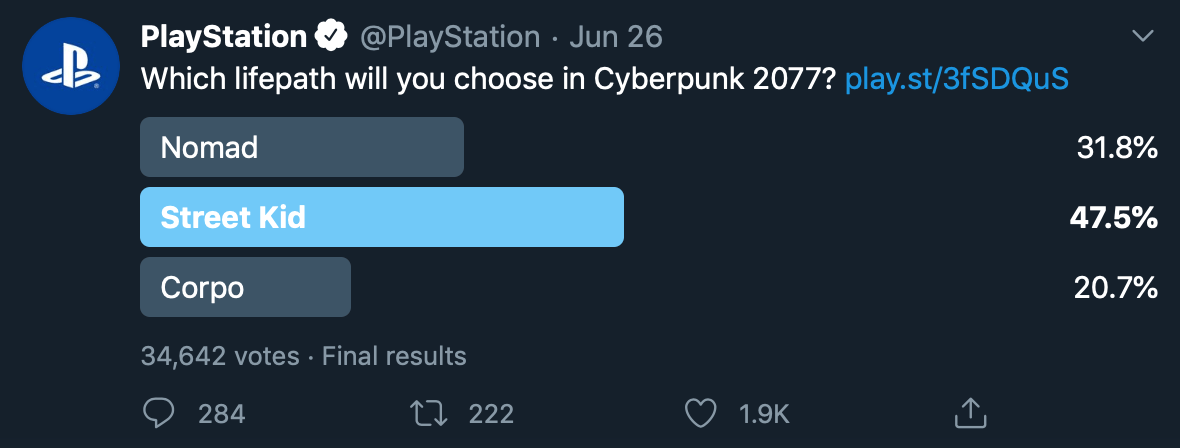
Task: Click the verified badge next to PlayStation
Action: 331,38
